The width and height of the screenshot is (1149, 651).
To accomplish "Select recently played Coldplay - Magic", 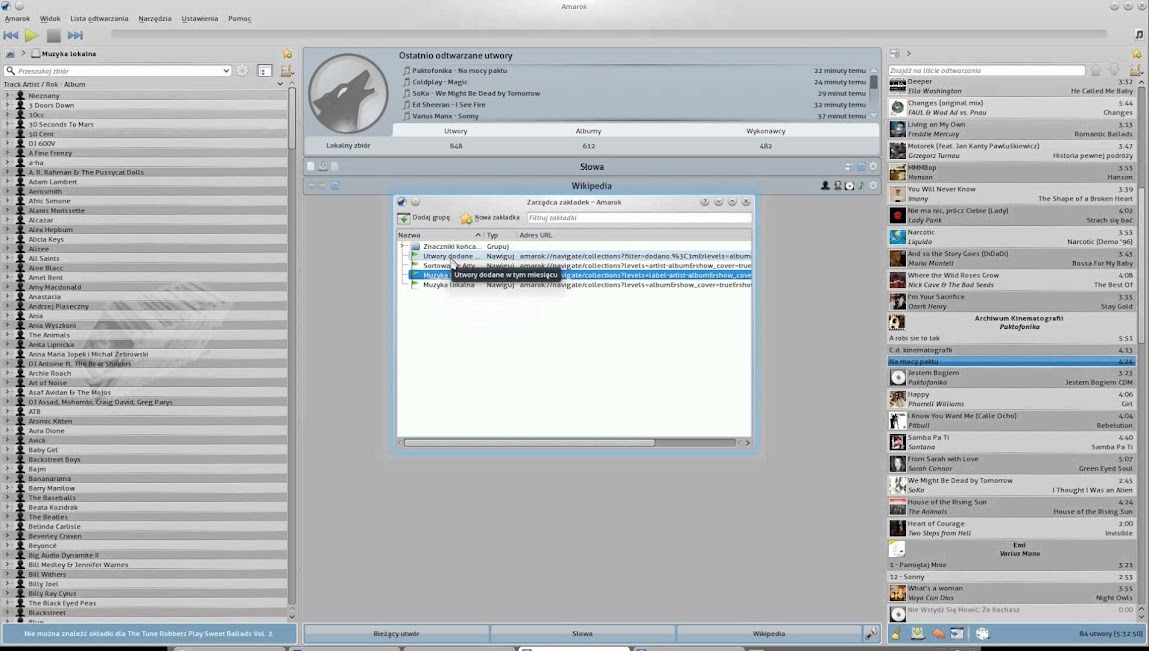I will coord(440,82).
